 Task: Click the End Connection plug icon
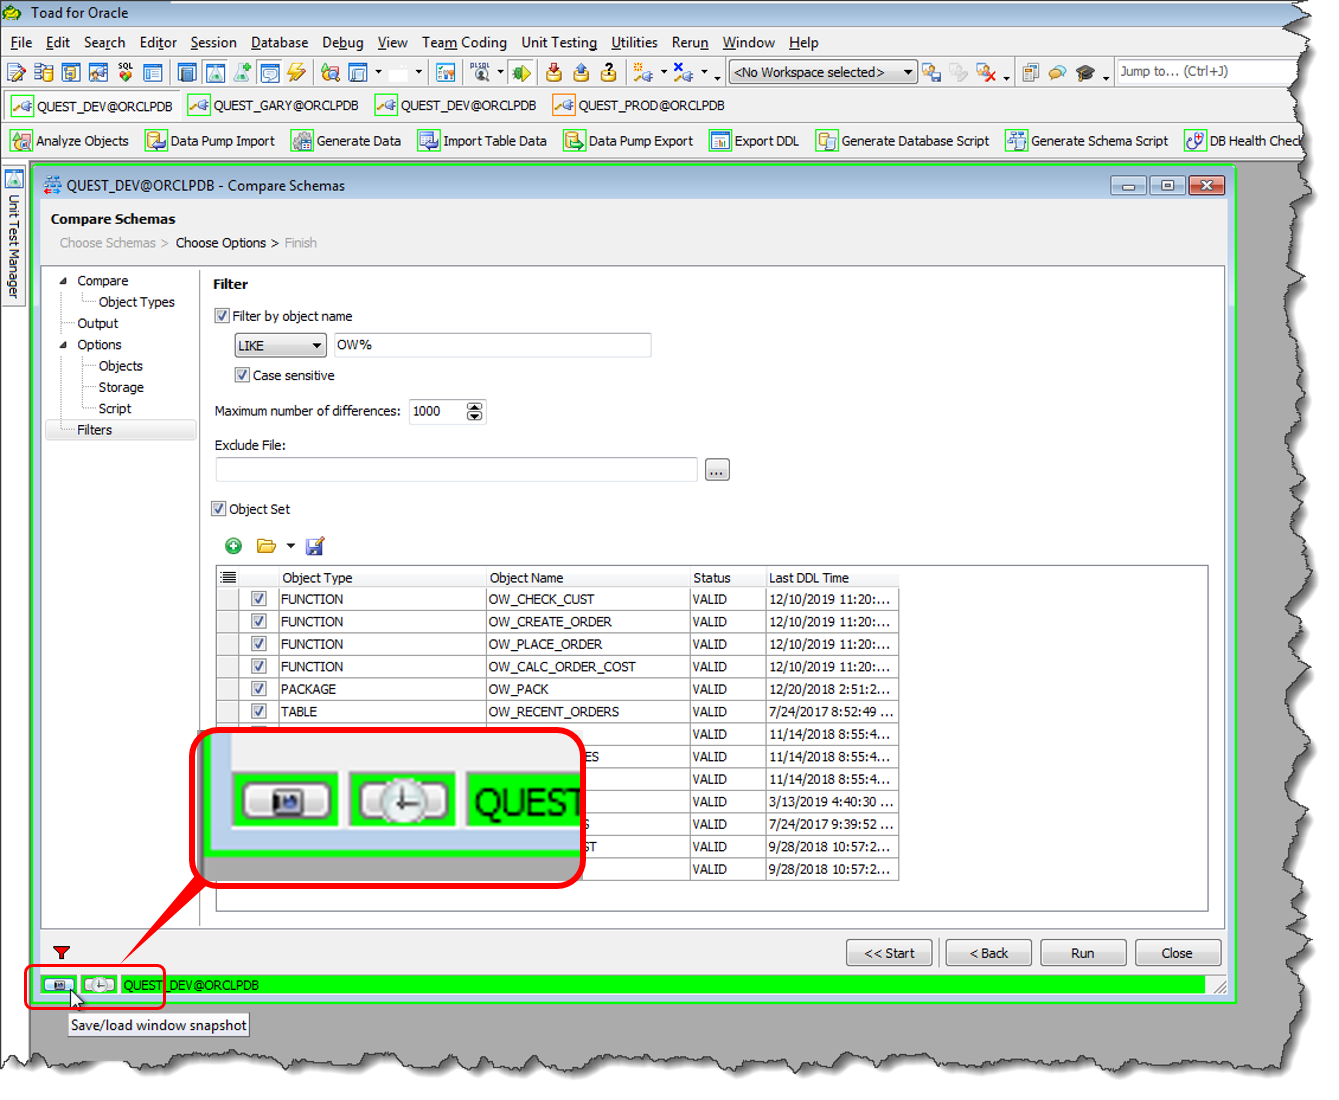[x=683, y=72]
